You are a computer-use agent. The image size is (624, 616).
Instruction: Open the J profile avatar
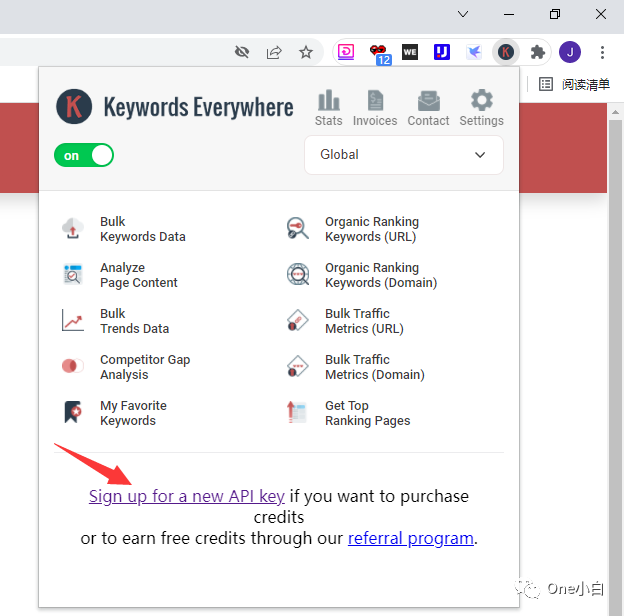pos(570,52)
